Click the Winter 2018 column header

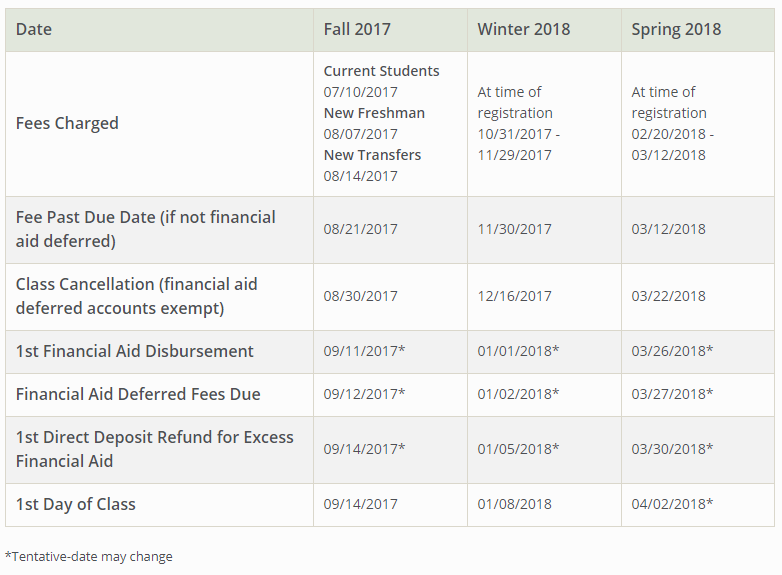tap(523, 29)
